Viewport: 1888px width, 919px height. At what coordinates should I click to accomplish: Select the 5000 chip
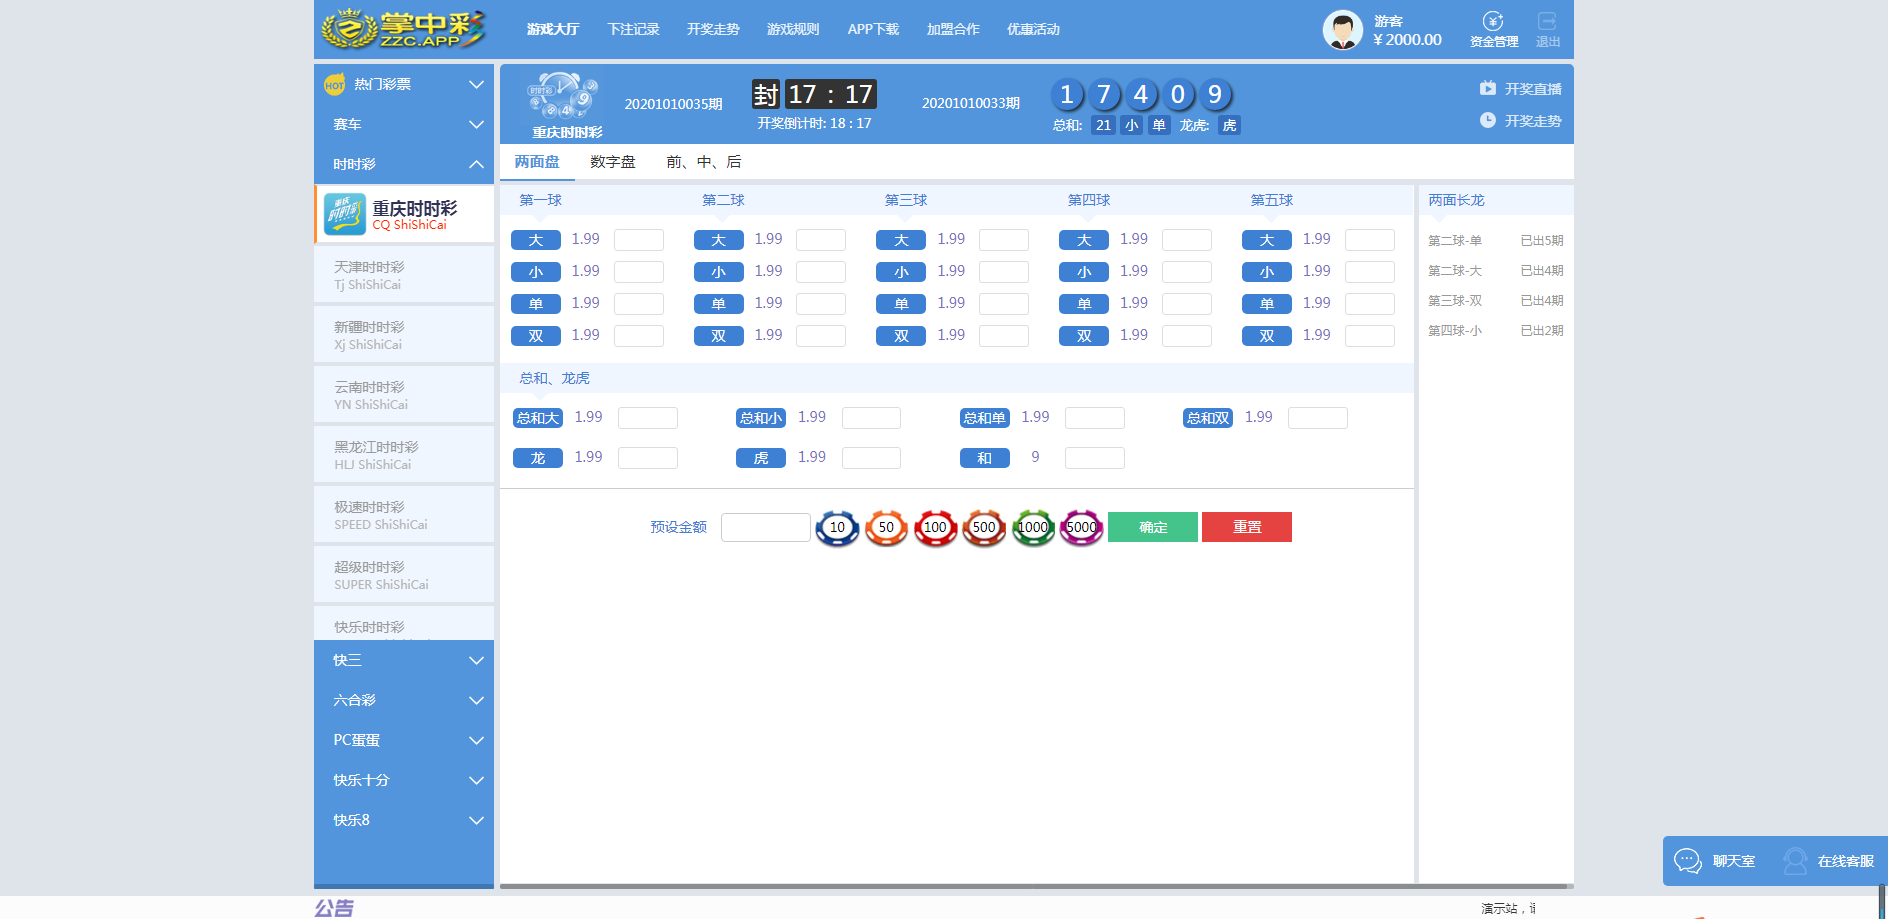[1081, 527]
